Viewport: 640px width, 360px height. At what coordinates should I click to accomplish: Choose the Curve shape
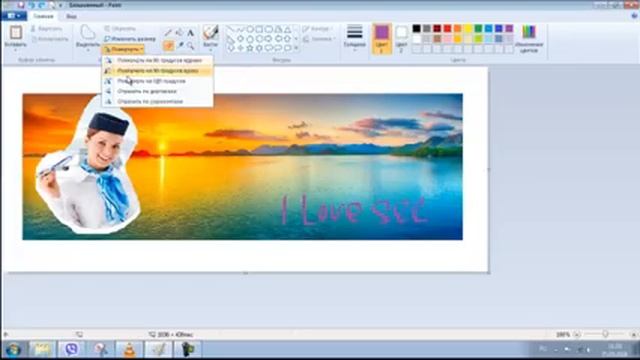(240, 29)
